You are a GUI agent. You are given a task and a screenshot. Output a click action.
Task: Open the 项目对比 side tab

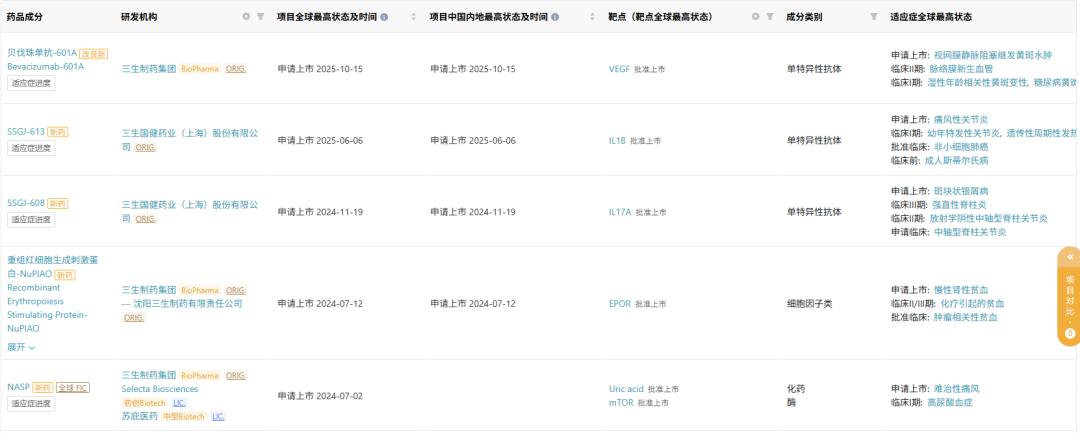tap(1069, 296)
